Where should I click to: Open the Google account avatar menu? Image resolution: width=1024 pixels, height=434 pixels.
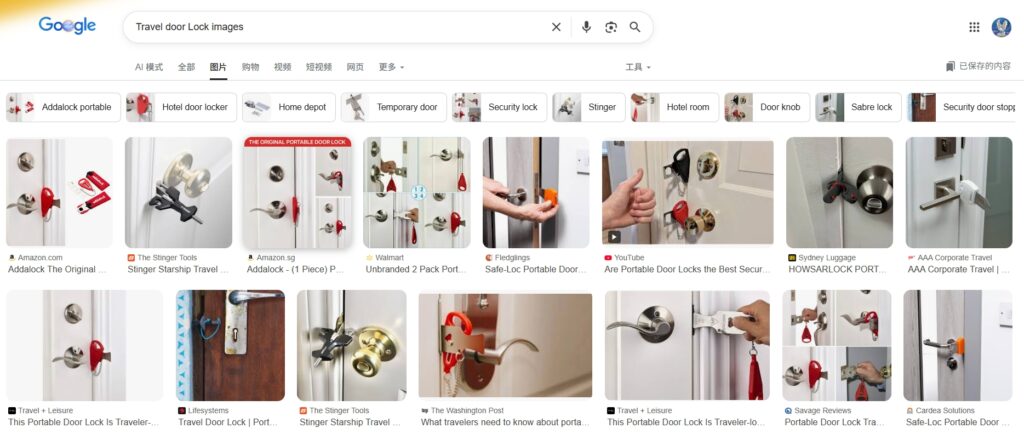1001,27
